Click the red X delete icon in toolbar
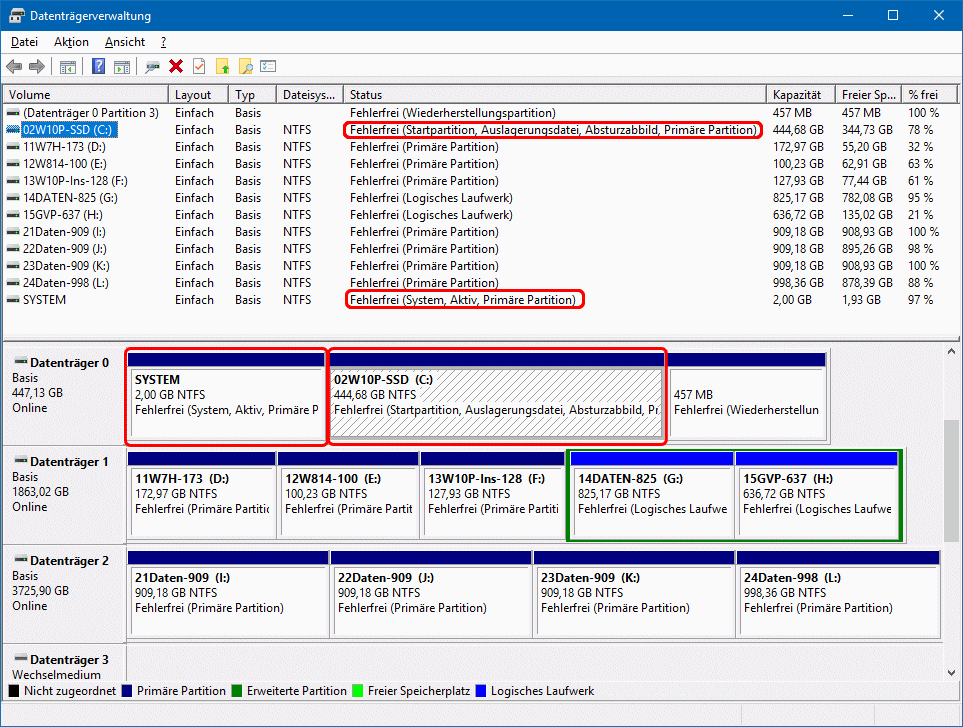The height and width of the screenshot is (727, 963). (176, 67)
